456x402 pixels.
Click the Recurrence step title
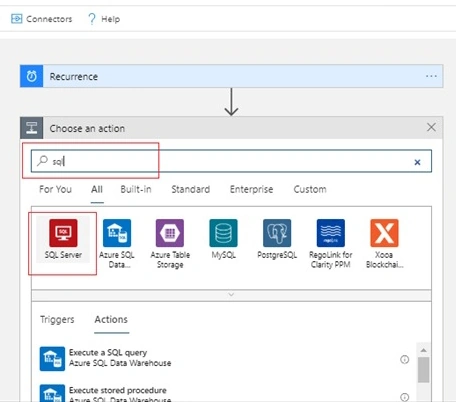tap(74, 77)
